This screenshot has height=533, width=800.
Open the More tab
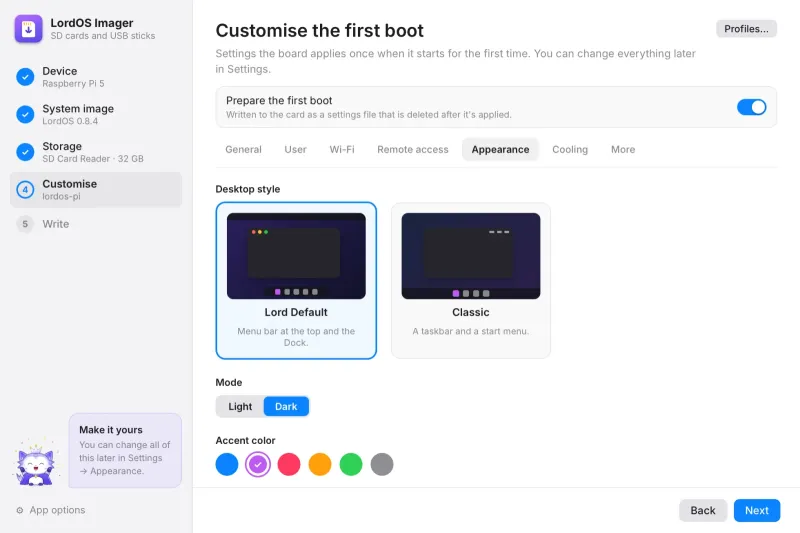[x=623, y=149]
